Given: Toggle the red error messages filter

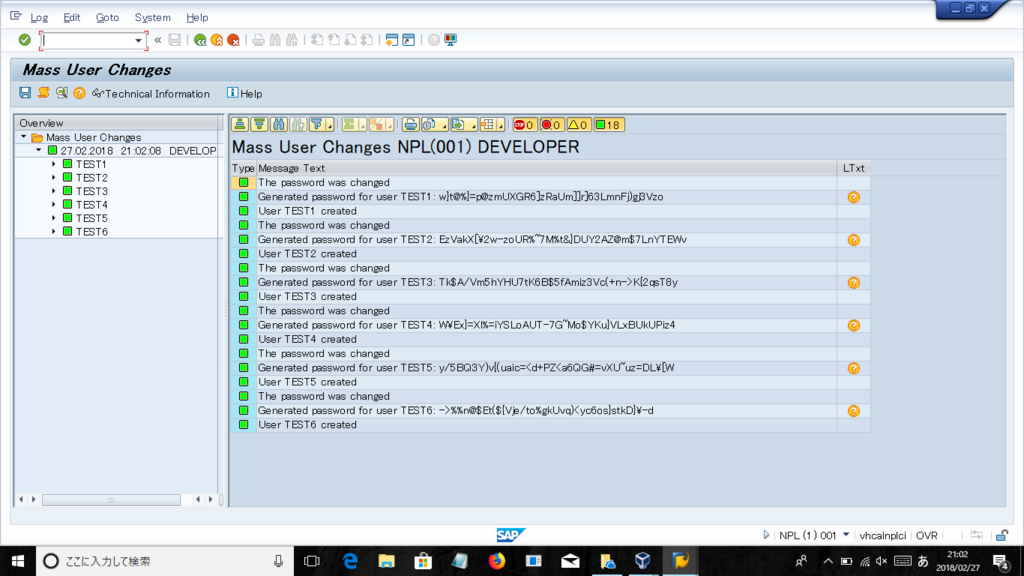Looking at the screenshot, I should click(552, 124).
